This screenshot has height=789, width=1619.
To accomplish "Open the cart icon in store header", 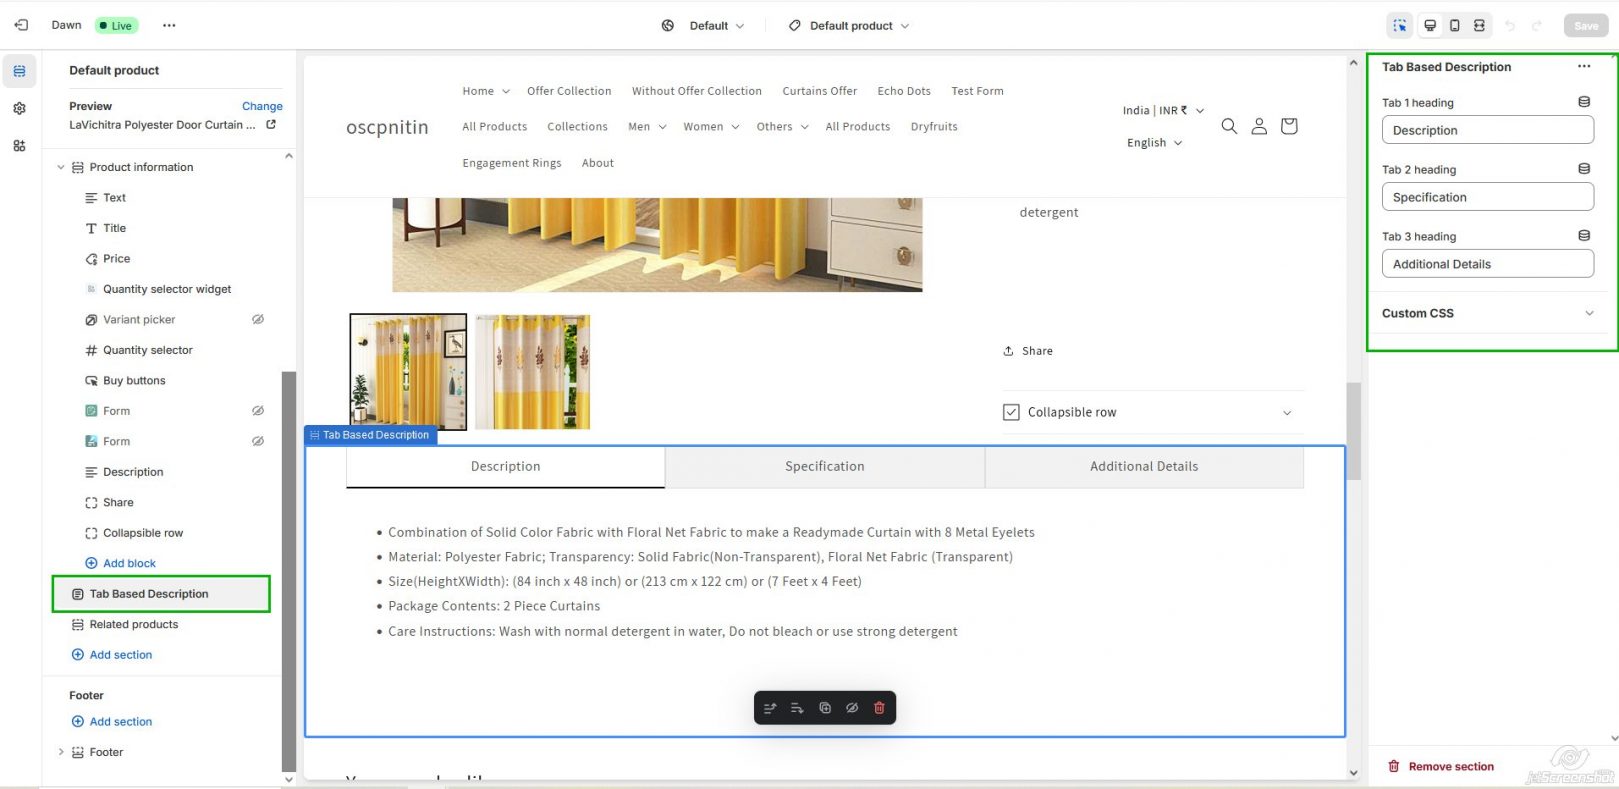I will coord(1289,126).
